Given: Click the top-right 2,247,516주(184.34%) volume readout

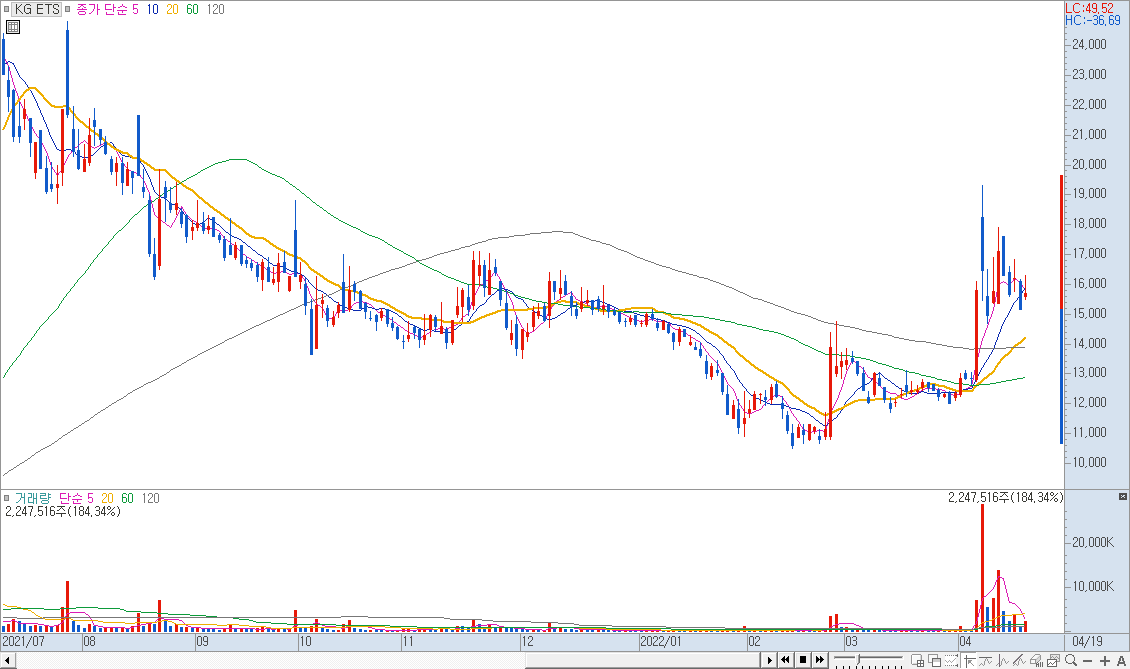Looking at the screenshot, I should tap(1005, 497).
